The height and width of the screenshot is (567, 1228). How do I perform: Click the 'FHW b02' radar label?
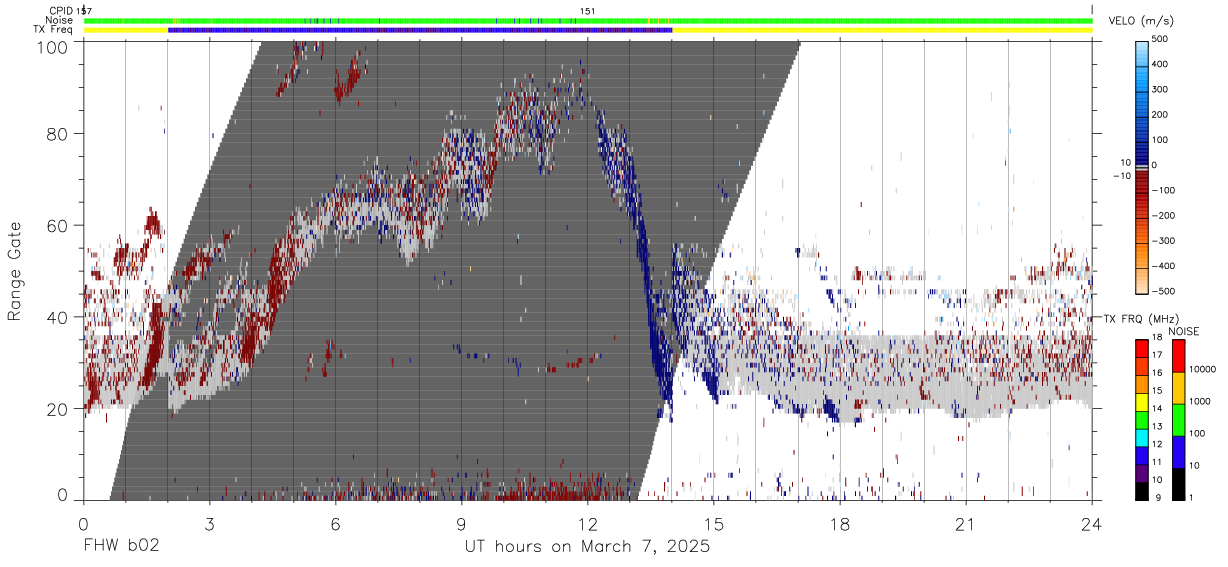pyautogui.click(x=121, y=547)
